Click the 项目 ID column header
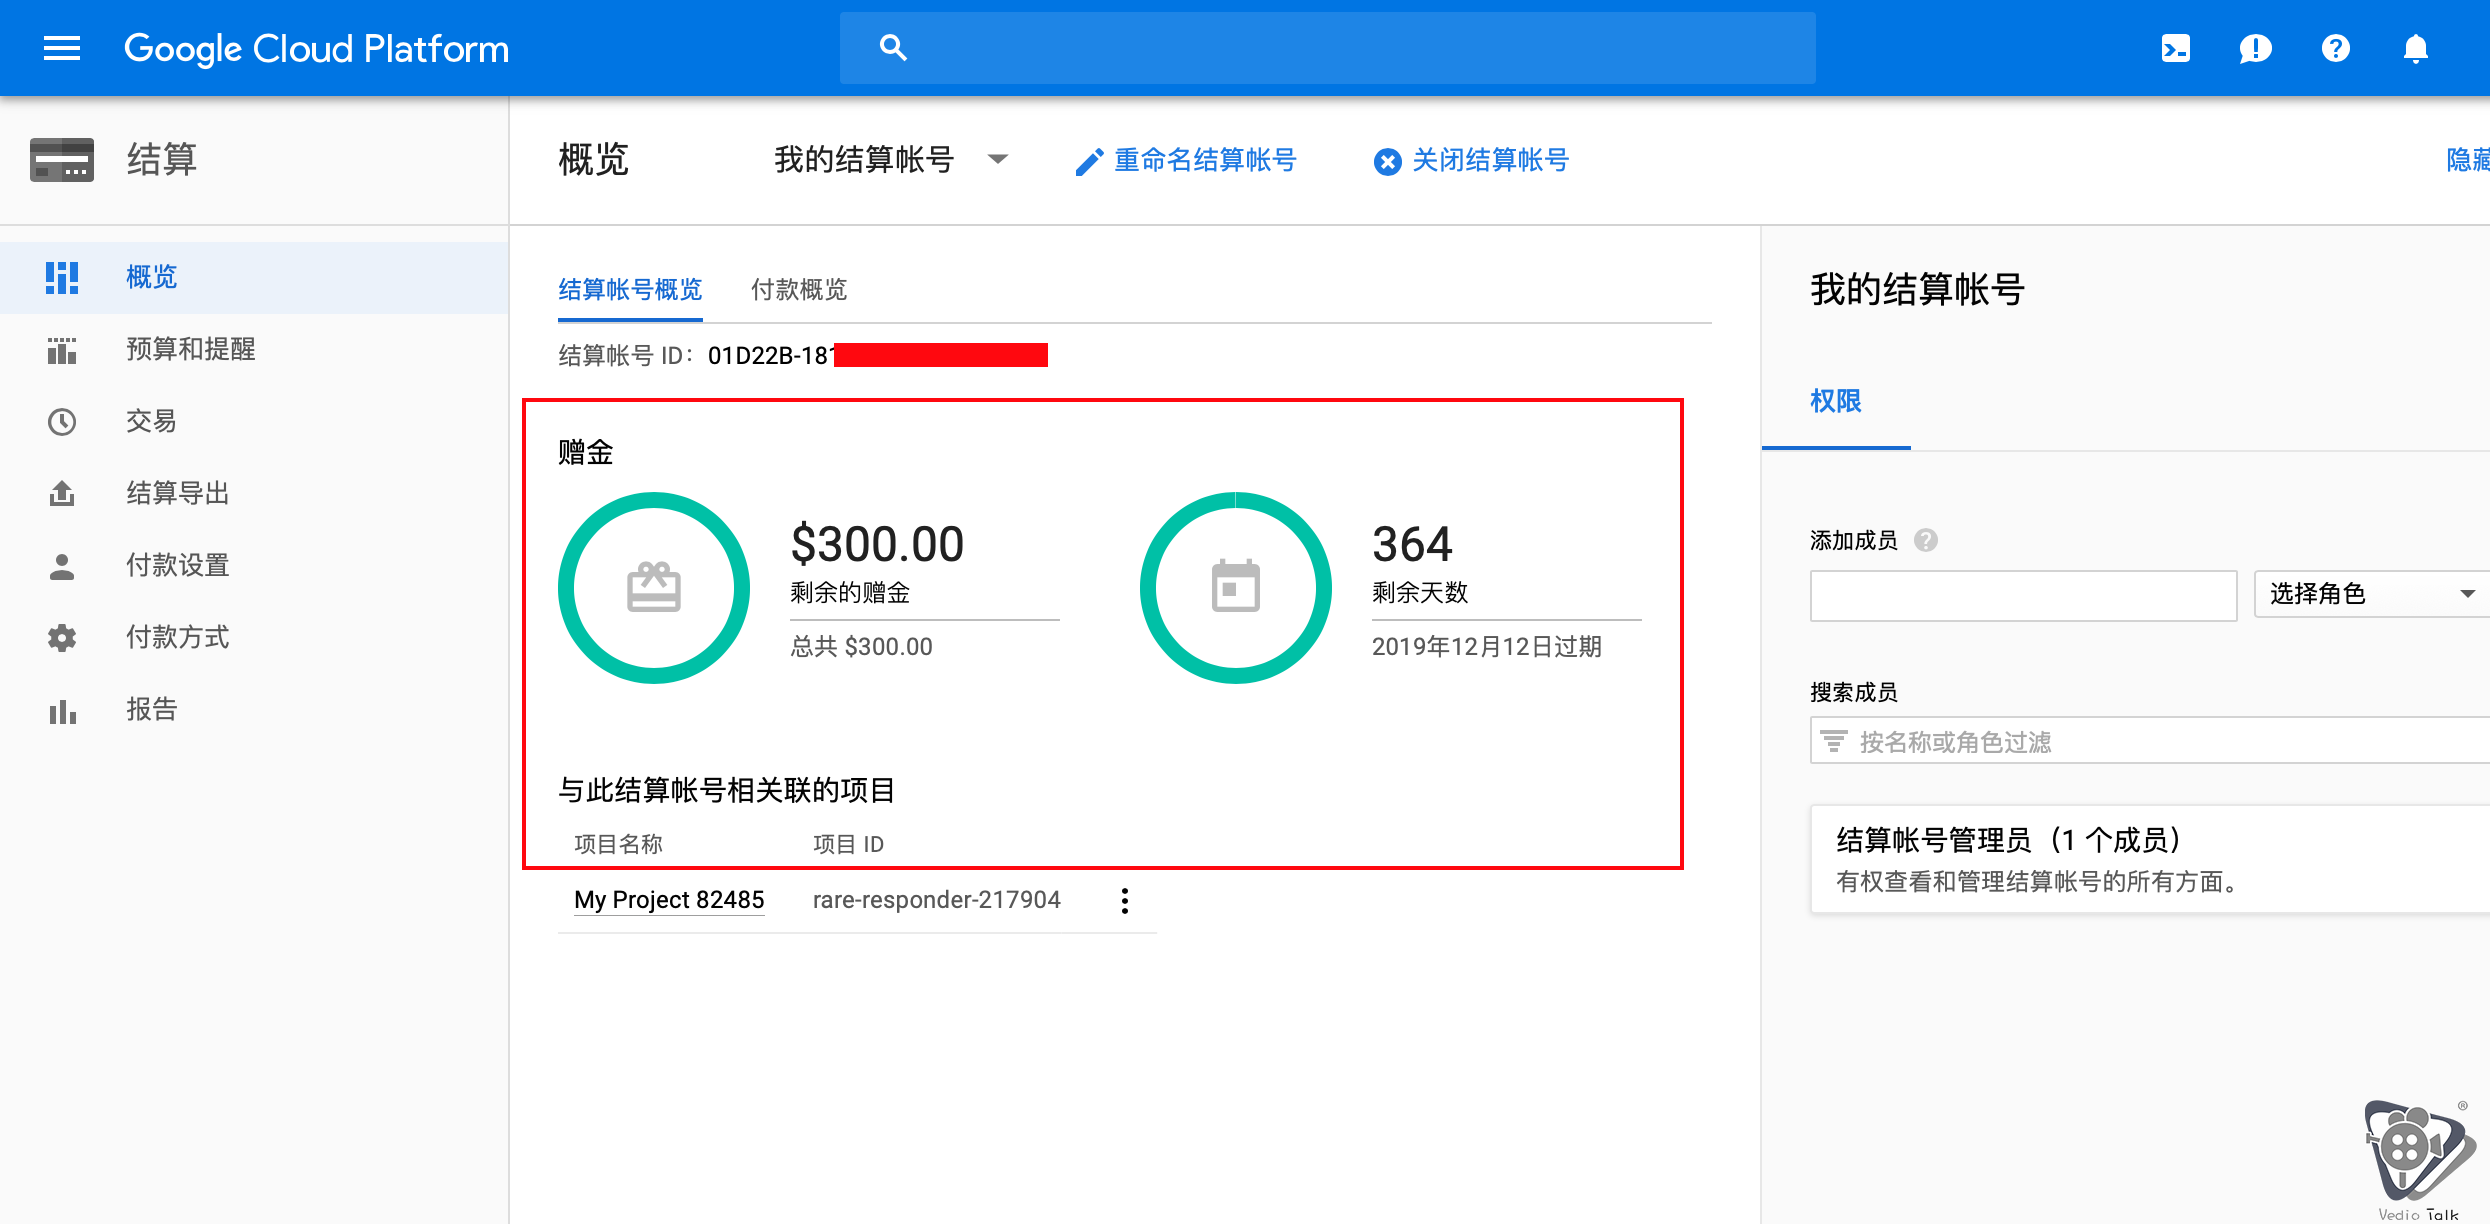The image size is (2490, 1224). [848, 844]
